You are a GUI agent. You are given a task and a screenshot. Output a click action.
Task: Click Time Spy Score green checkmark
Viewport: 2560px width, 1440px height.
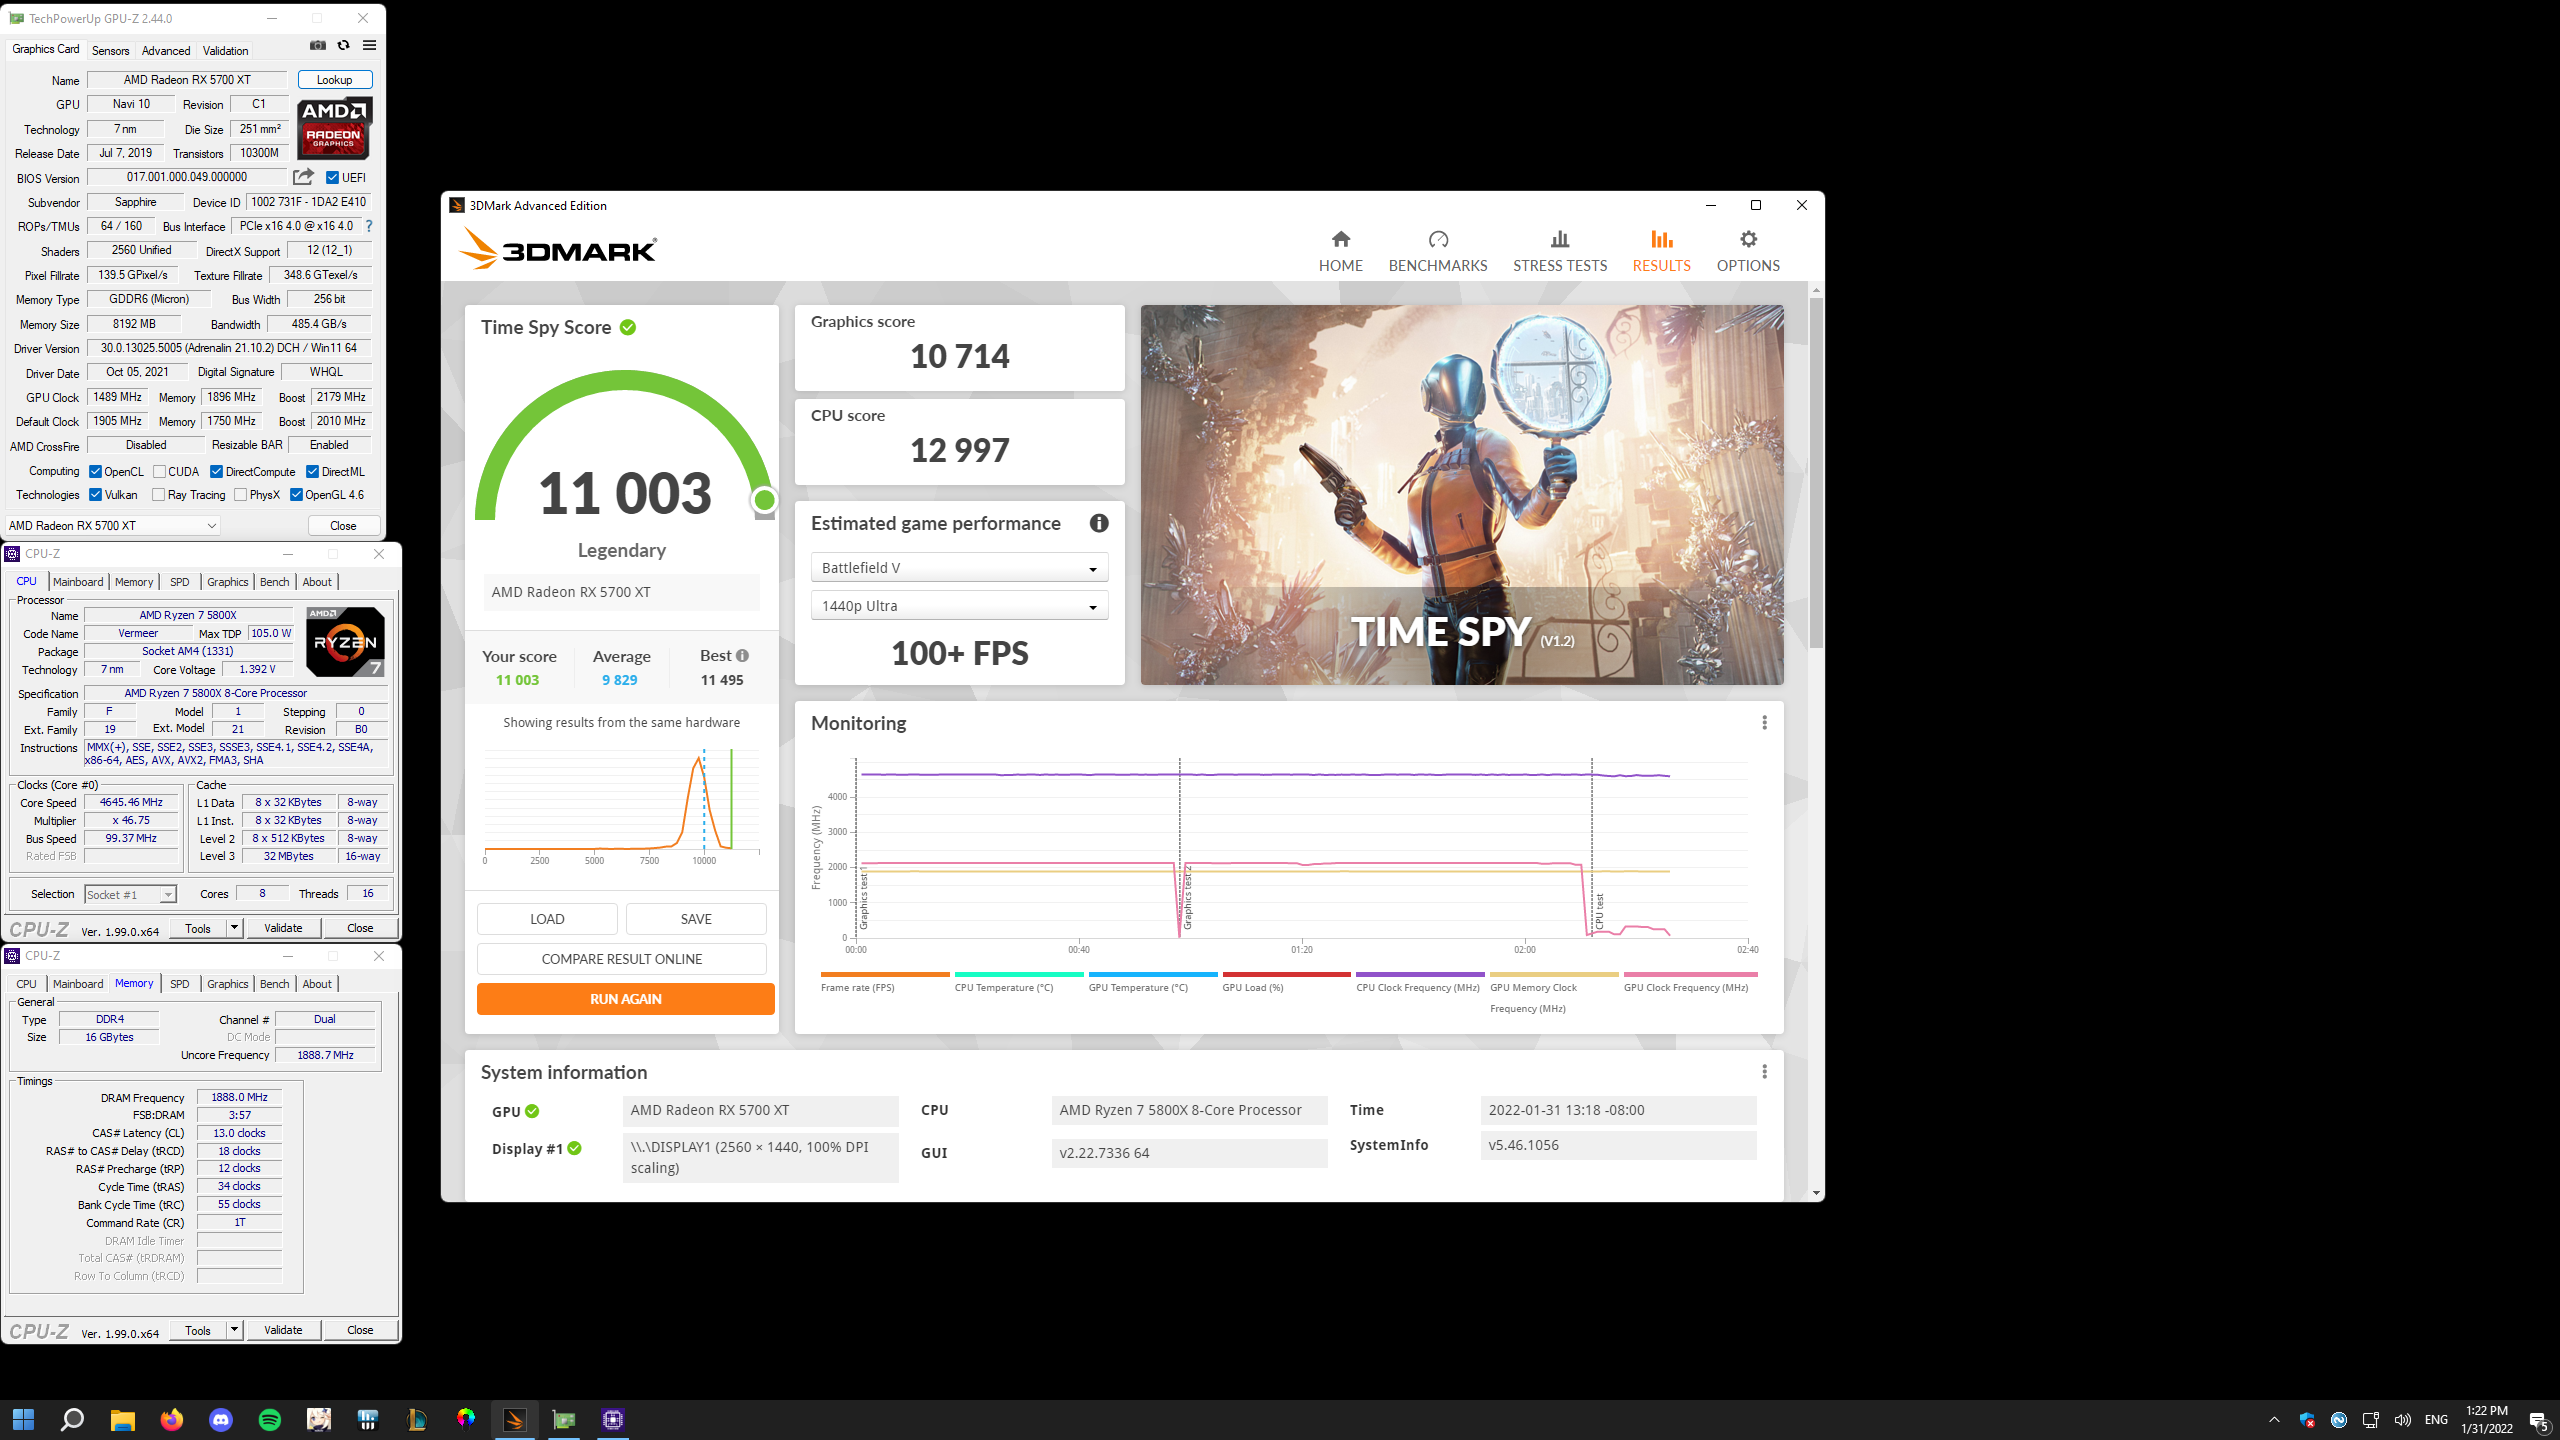click(628, 327)
